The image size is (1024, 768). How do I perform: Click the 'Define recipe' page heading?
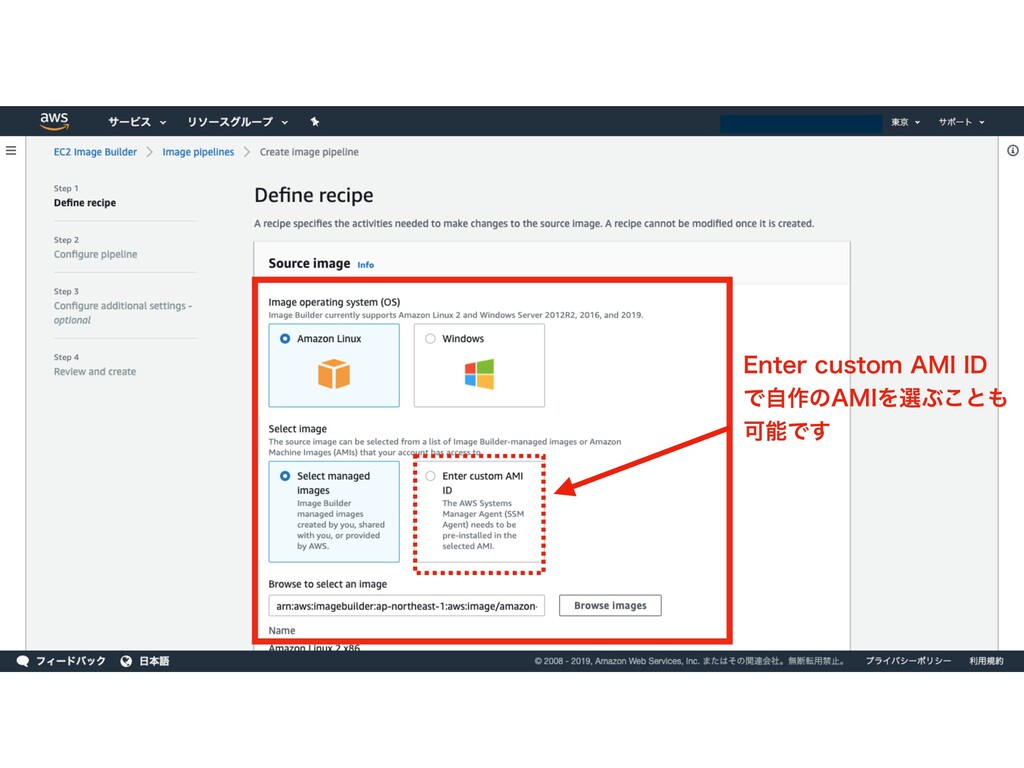(x=314, y=195)
